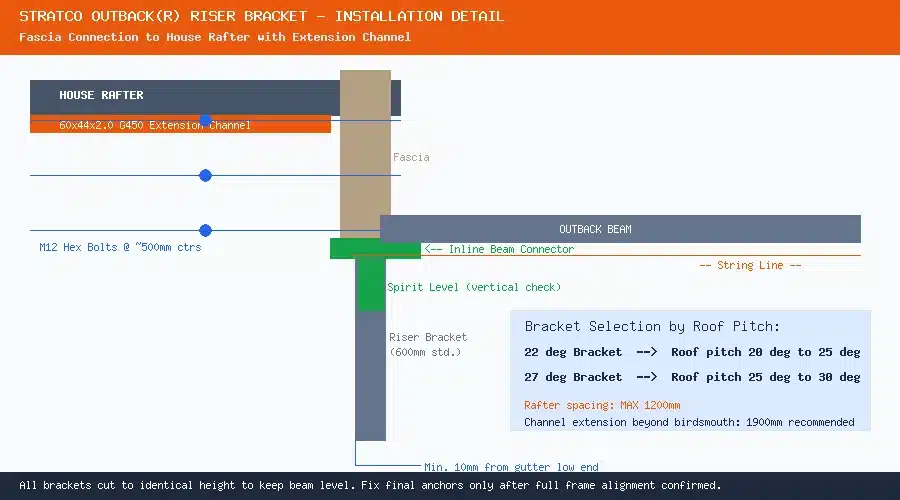Select the 'Fascia' label
900x500 pixels.
[411, 157]
